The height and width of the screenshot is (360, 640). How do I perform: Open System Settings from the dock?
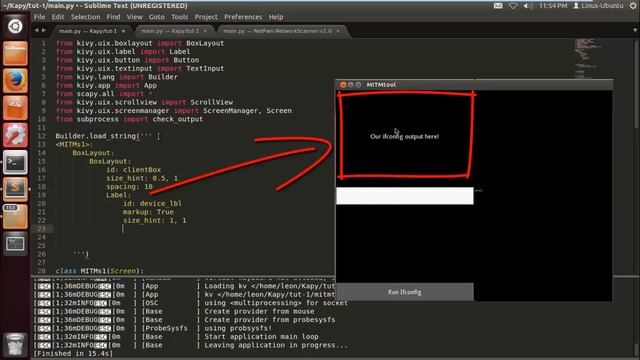coord(15,135)
